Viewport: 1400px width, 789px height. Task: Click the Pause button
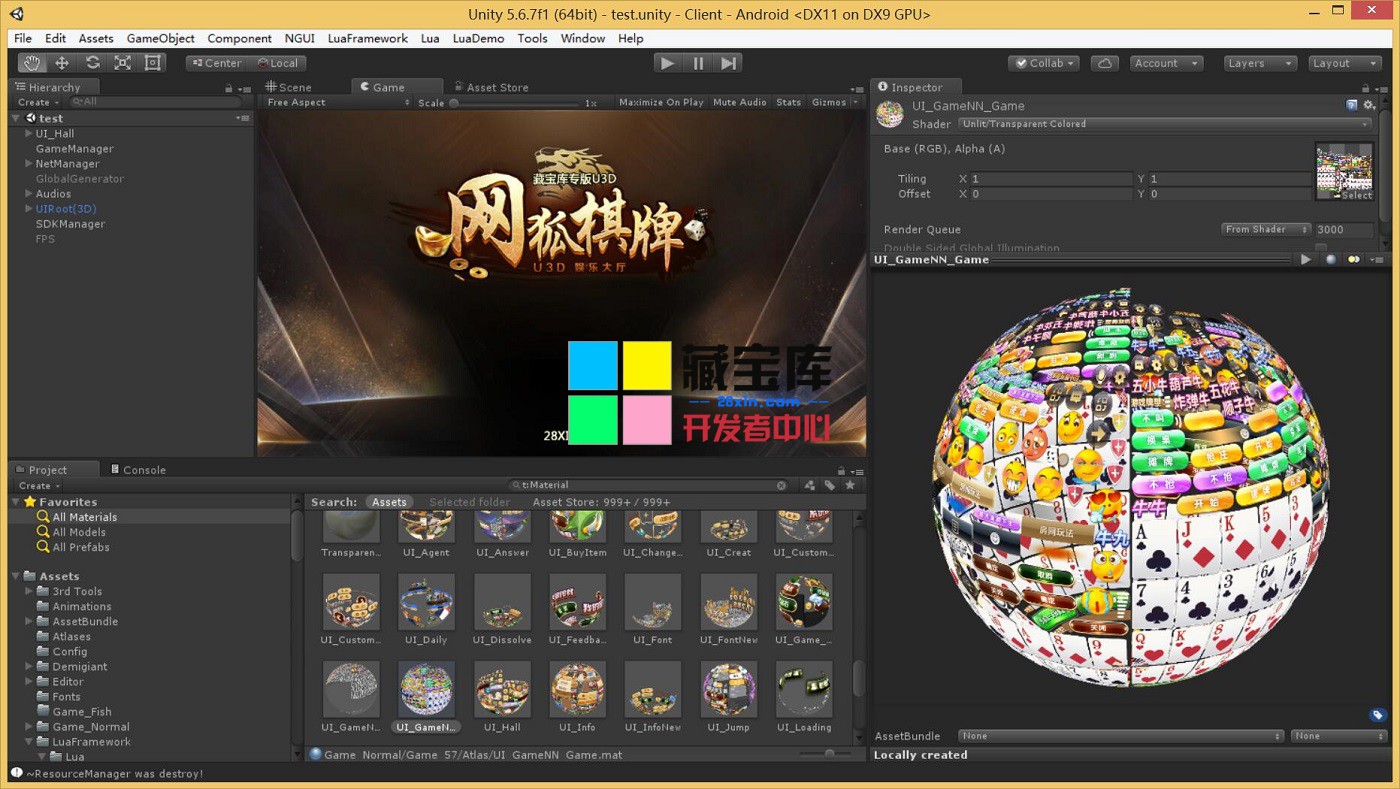(x=698, y=63)
